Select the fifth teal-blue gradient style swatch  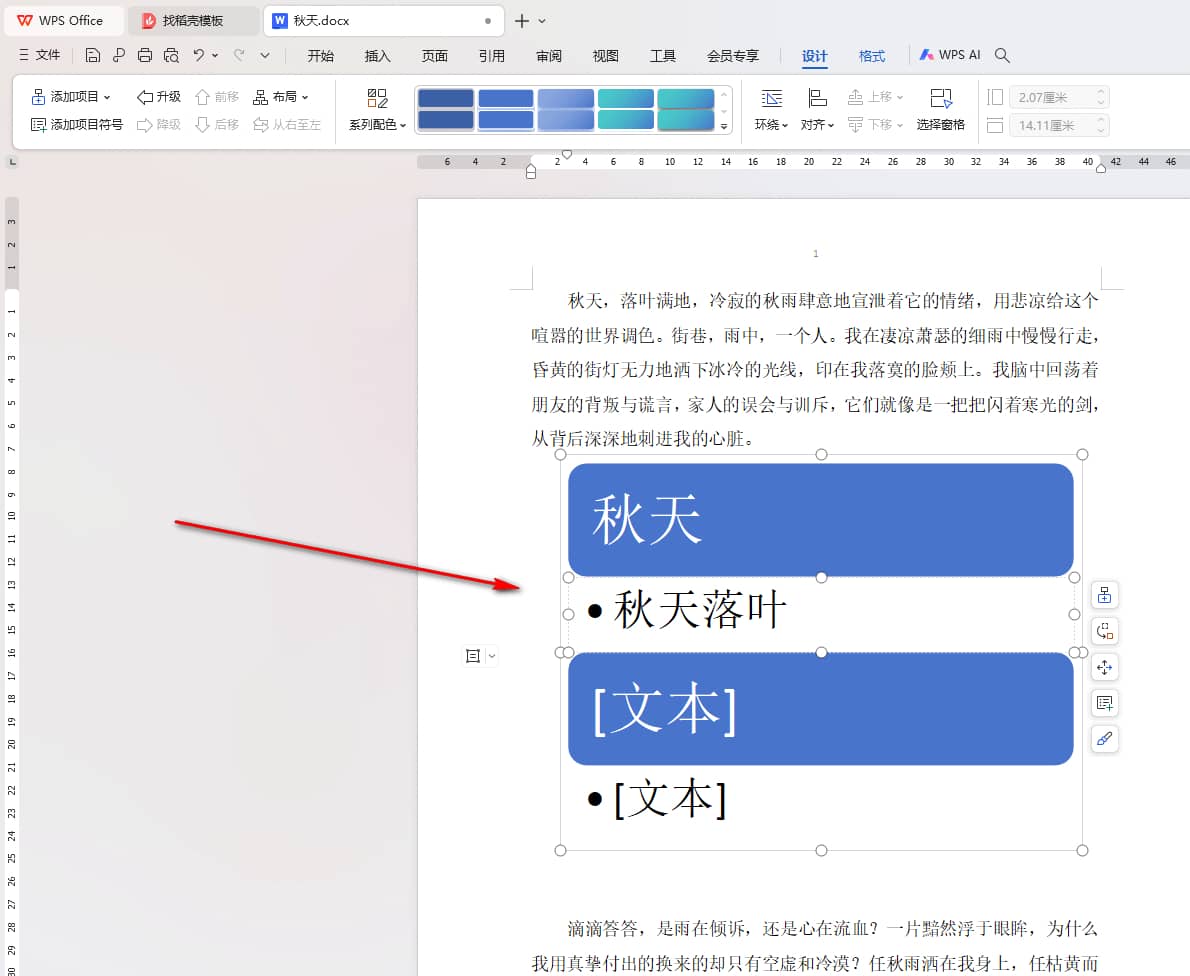pos(685,109)
